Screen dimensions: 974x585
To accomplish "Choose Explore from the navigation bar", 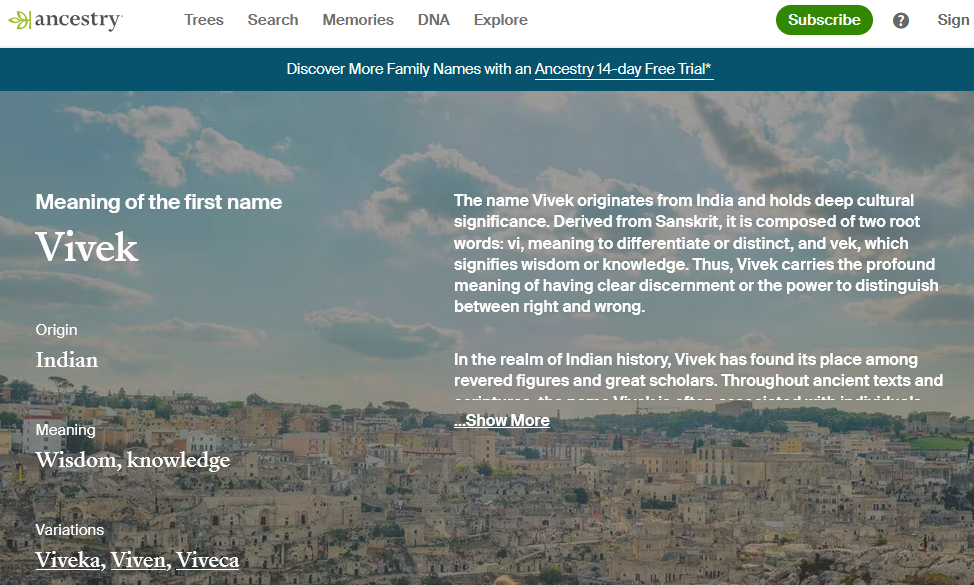I will [x=500, y=20].
